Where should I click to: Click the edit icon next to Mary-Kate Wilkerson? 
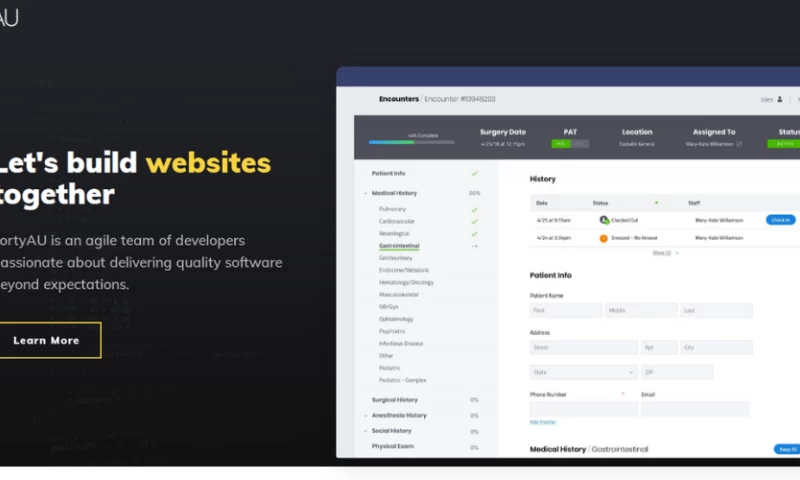(740, 144)
